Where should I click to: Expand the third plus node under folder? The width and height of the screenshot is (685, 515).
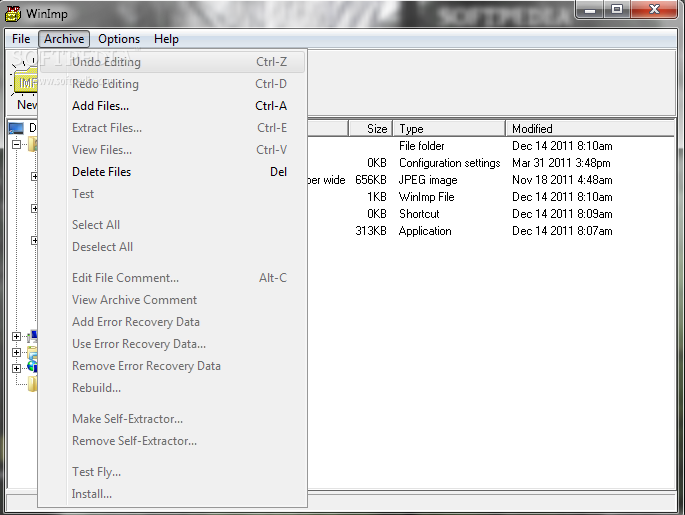click(34, 240)
